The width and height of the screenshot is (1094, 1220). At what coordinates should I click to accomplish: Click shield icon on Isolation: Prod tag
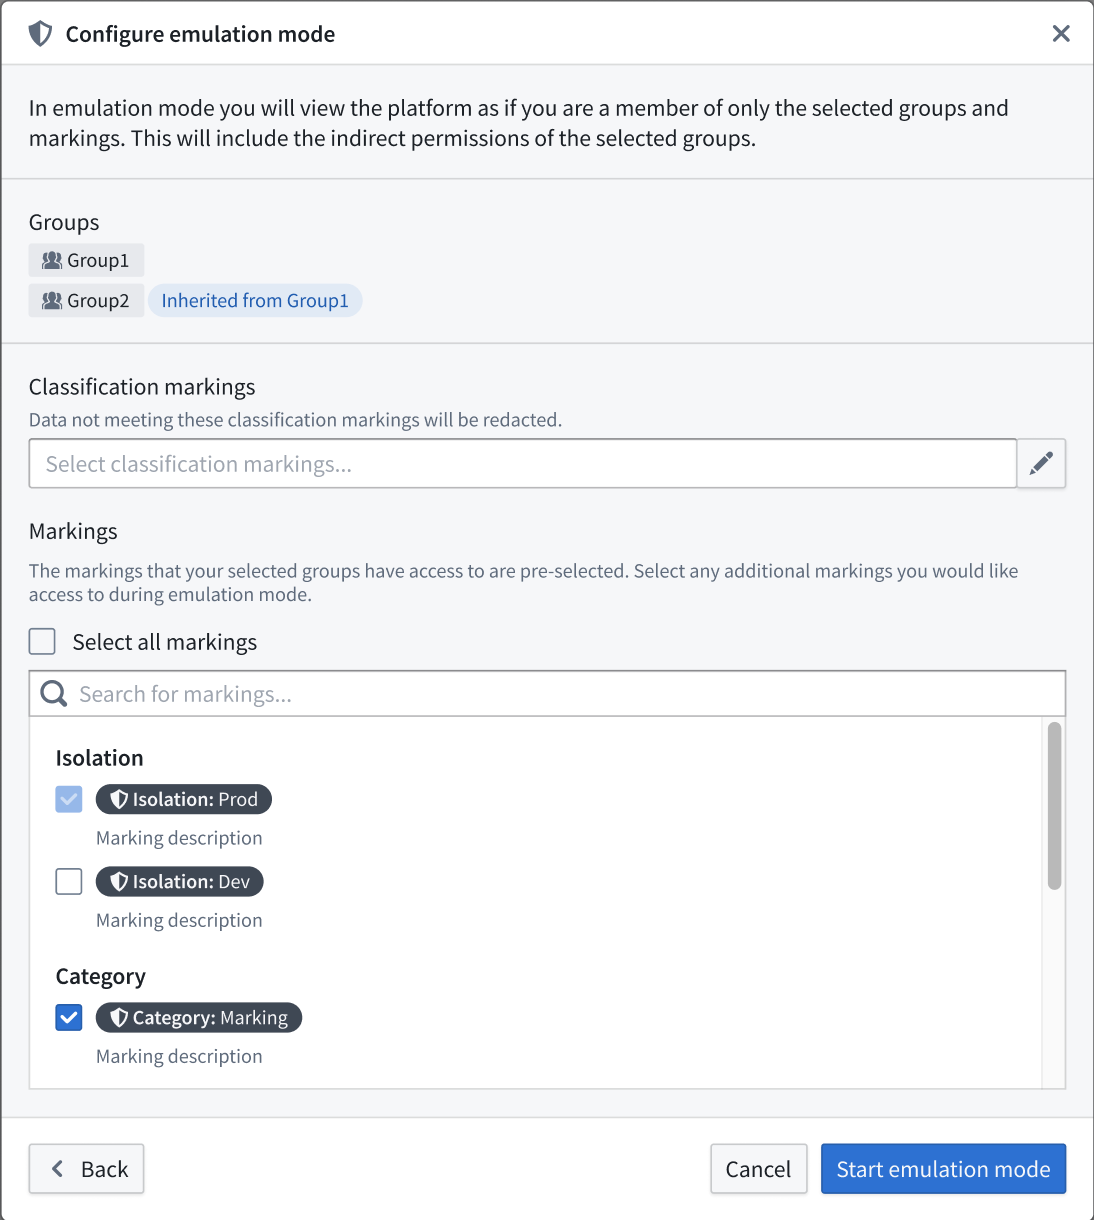(x=119, y=799)
